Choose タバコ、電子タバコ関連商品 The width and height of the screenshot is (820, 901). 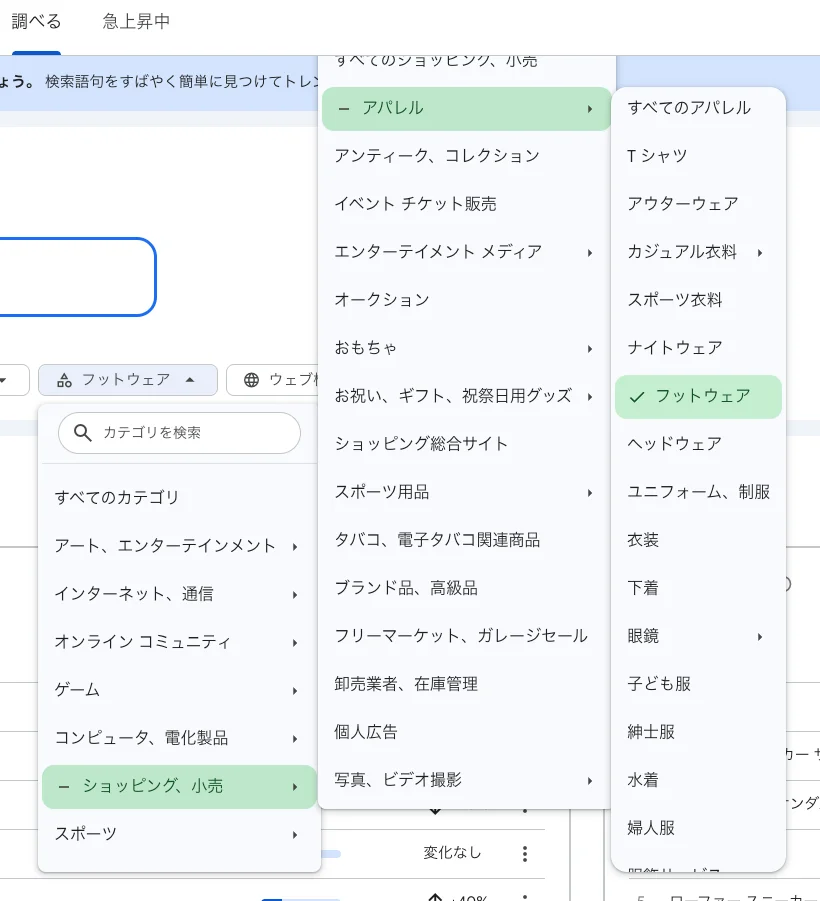pos(466,540)
